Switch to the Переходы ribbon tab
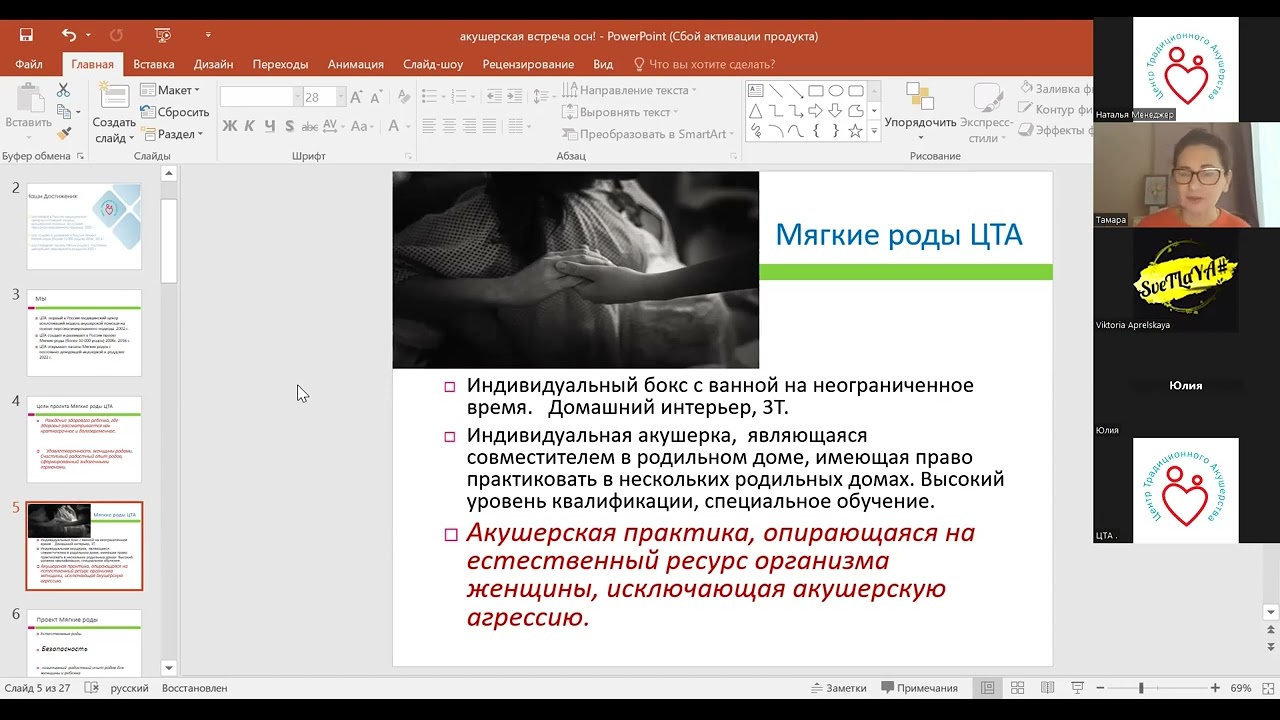1280x720 pixels. tap(281, 64)
